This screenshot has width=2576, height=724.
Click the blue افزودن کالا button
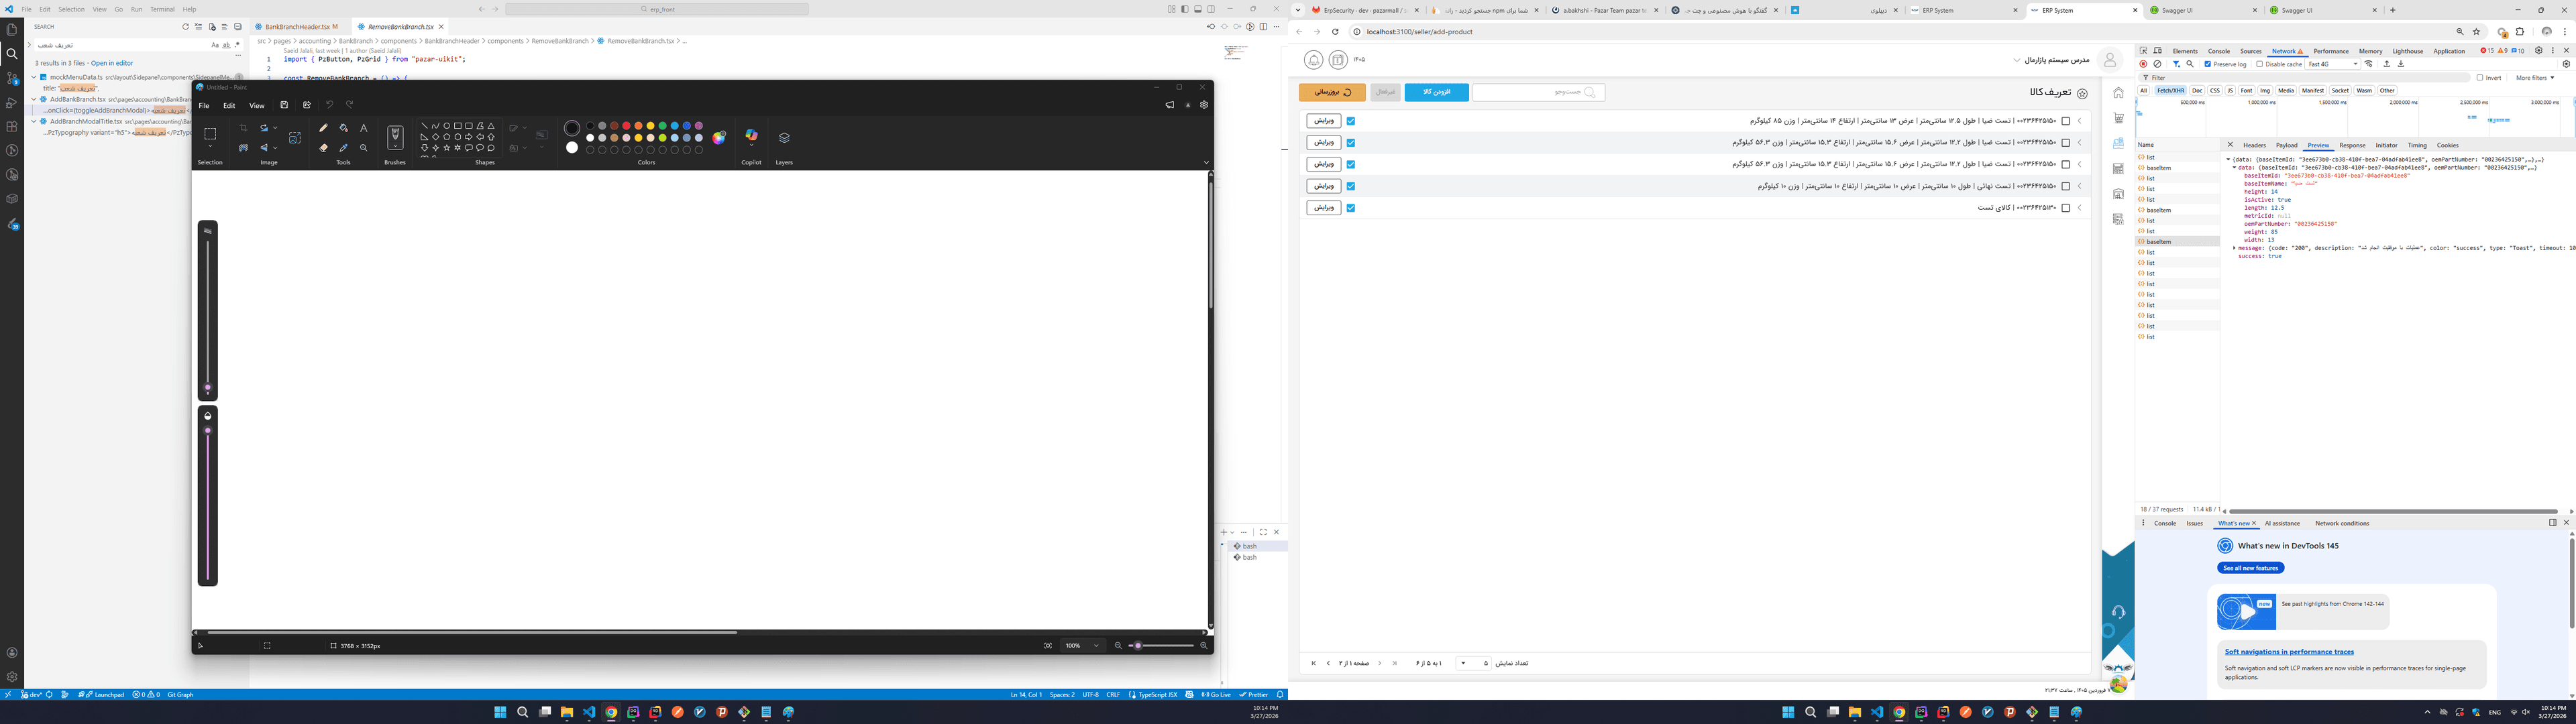(1436, 92)
